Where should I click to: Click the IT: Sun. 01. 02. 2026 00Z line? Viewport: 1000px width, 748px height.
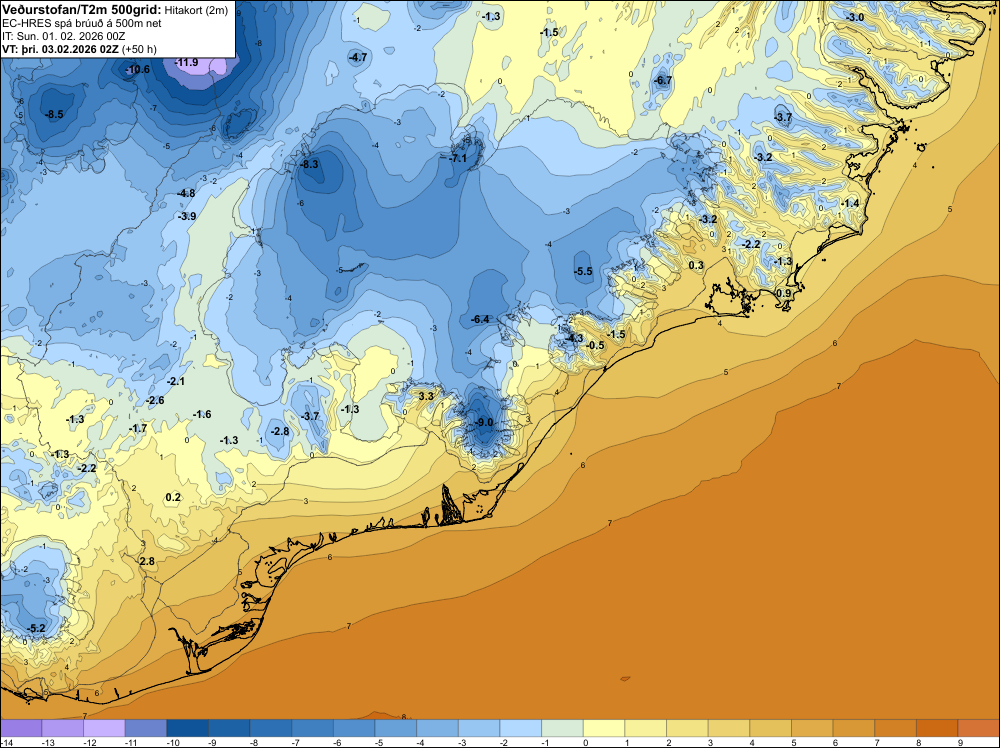64,36
